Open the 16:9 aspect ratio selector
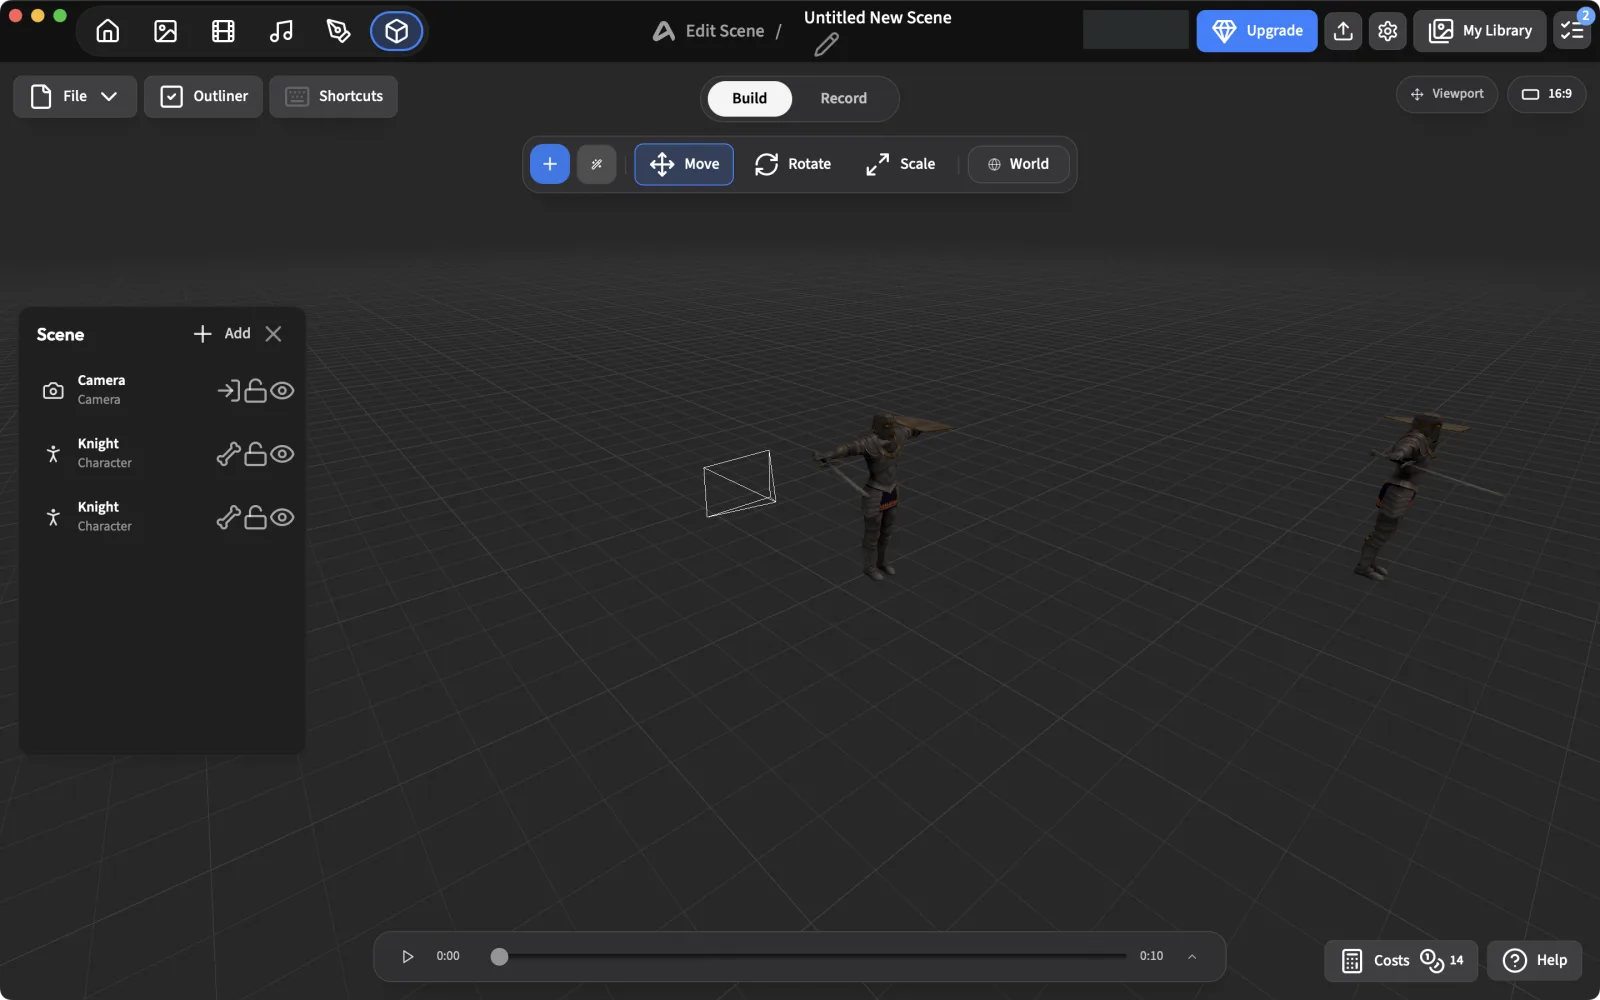 click(x=1547, y=94)
